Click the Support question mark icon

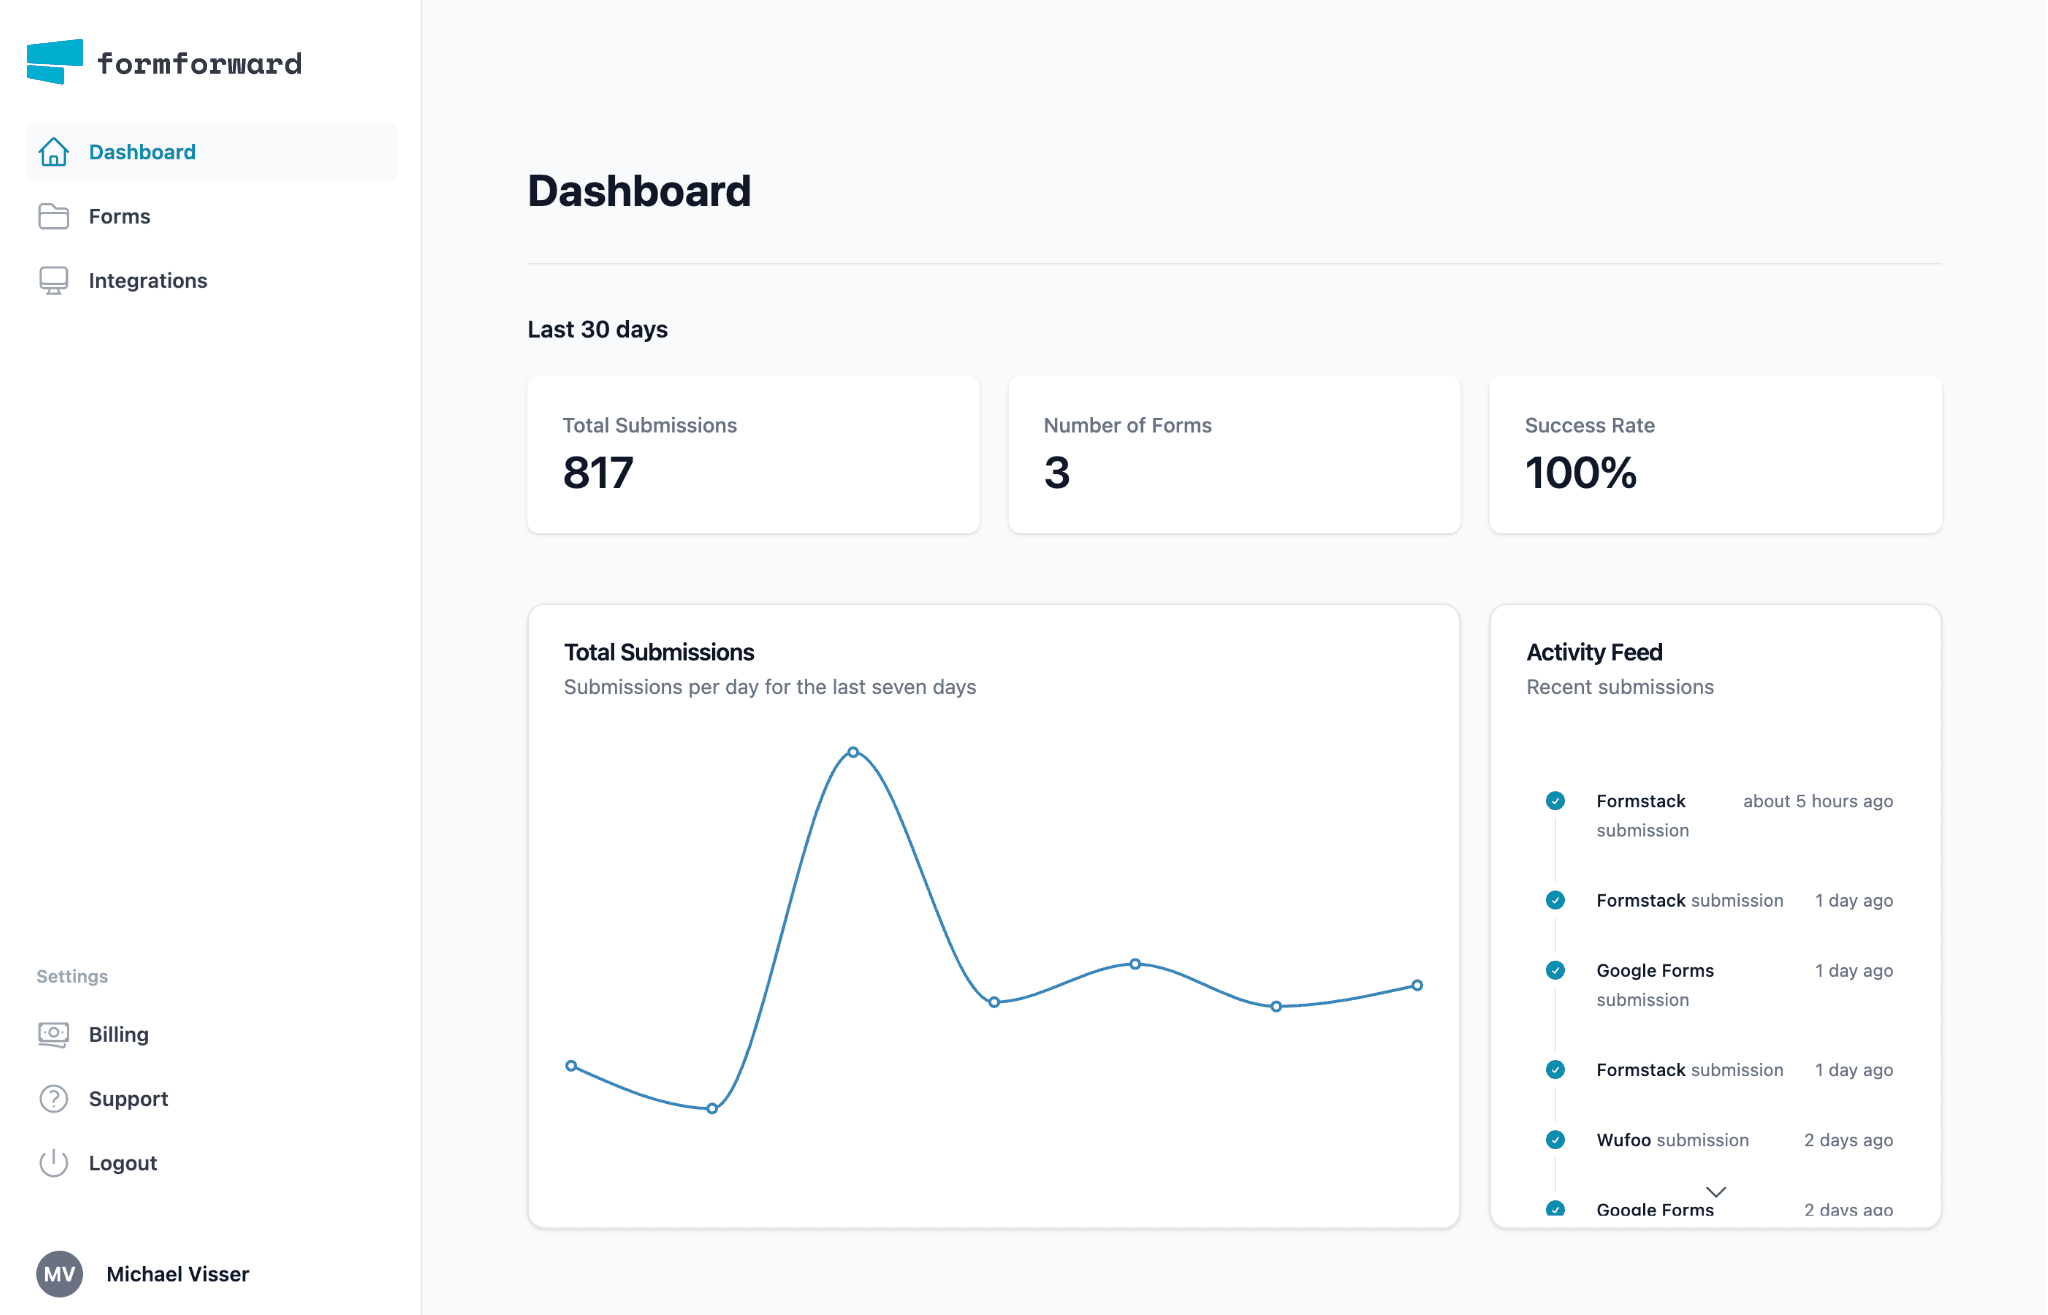[54, 1099]
